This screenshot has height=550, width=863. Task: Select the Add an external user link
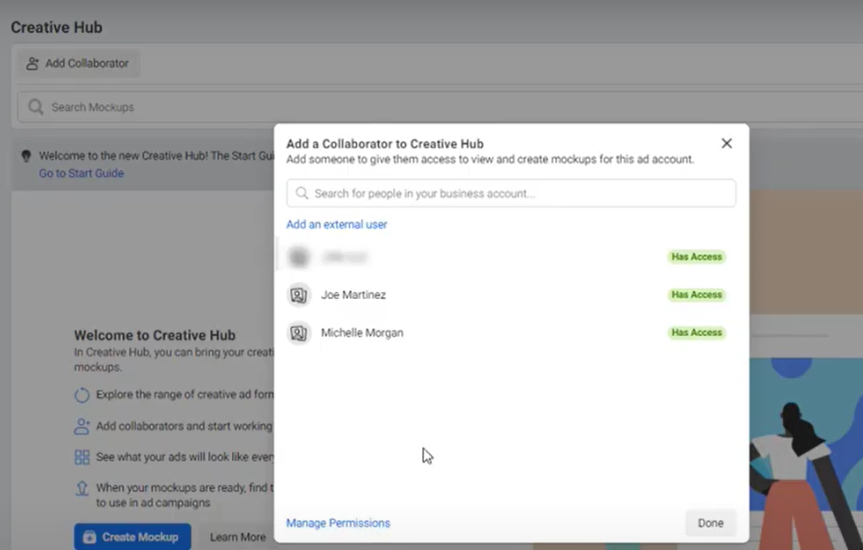pos(336,224)
